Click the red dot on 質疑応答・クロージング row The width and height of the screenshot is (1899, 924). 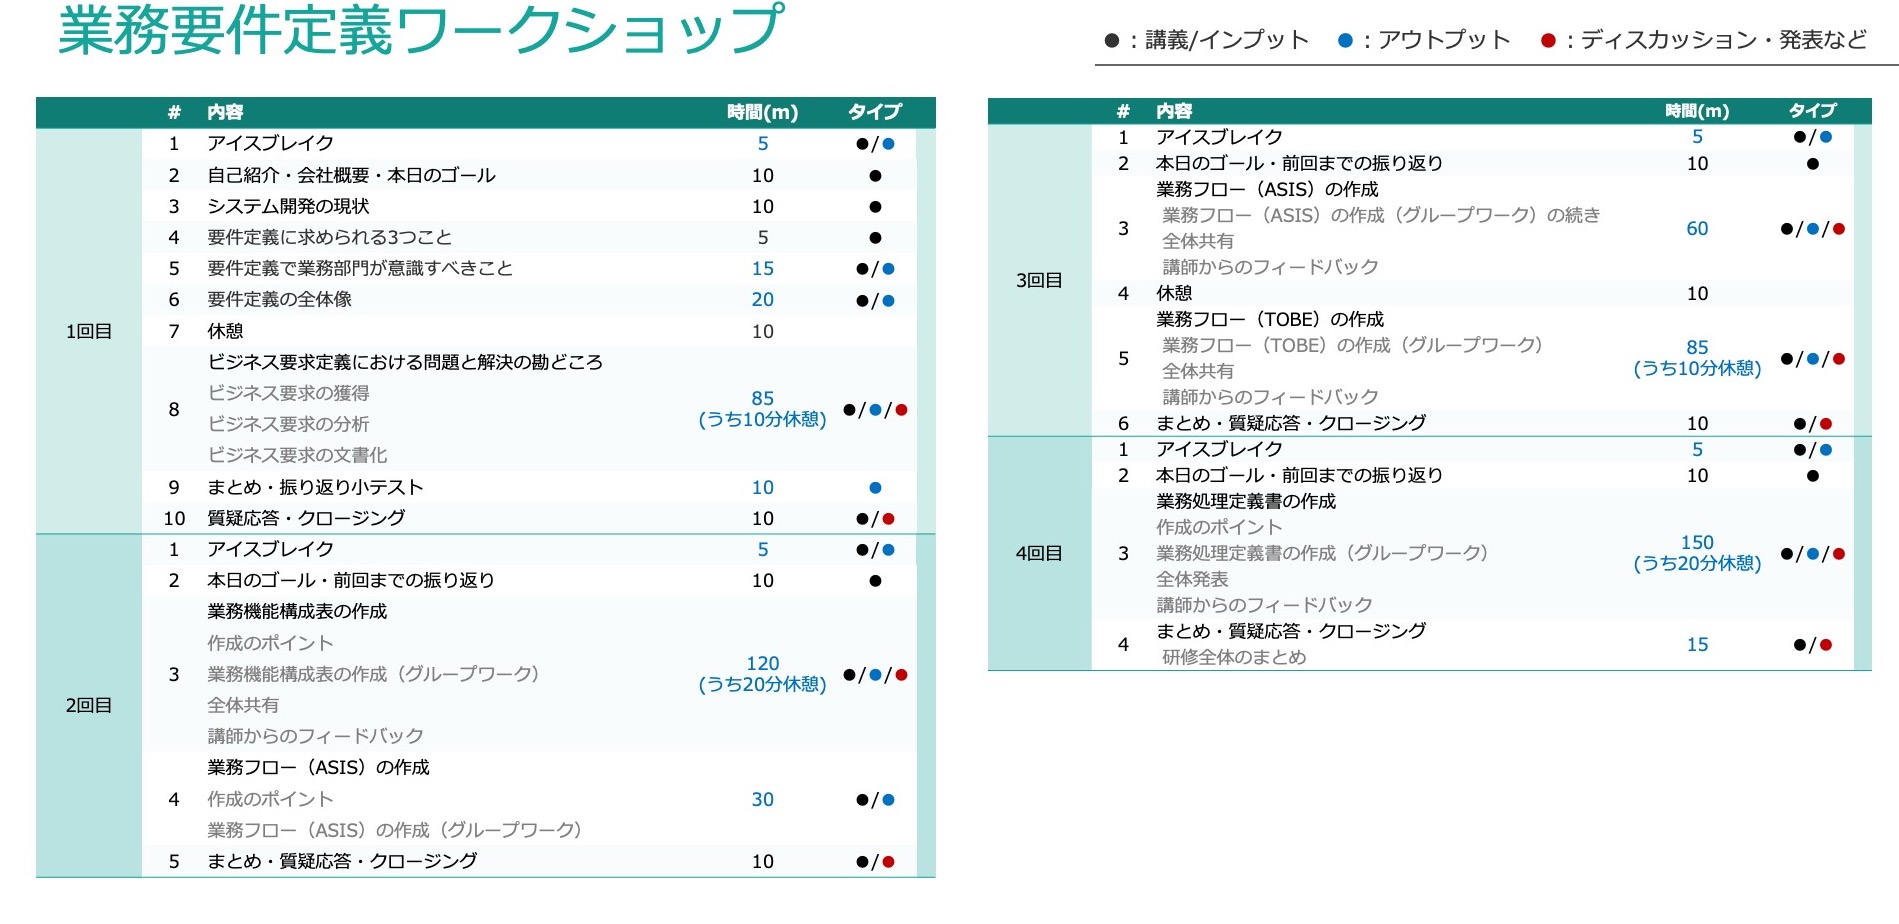click(x=890, y=518)
